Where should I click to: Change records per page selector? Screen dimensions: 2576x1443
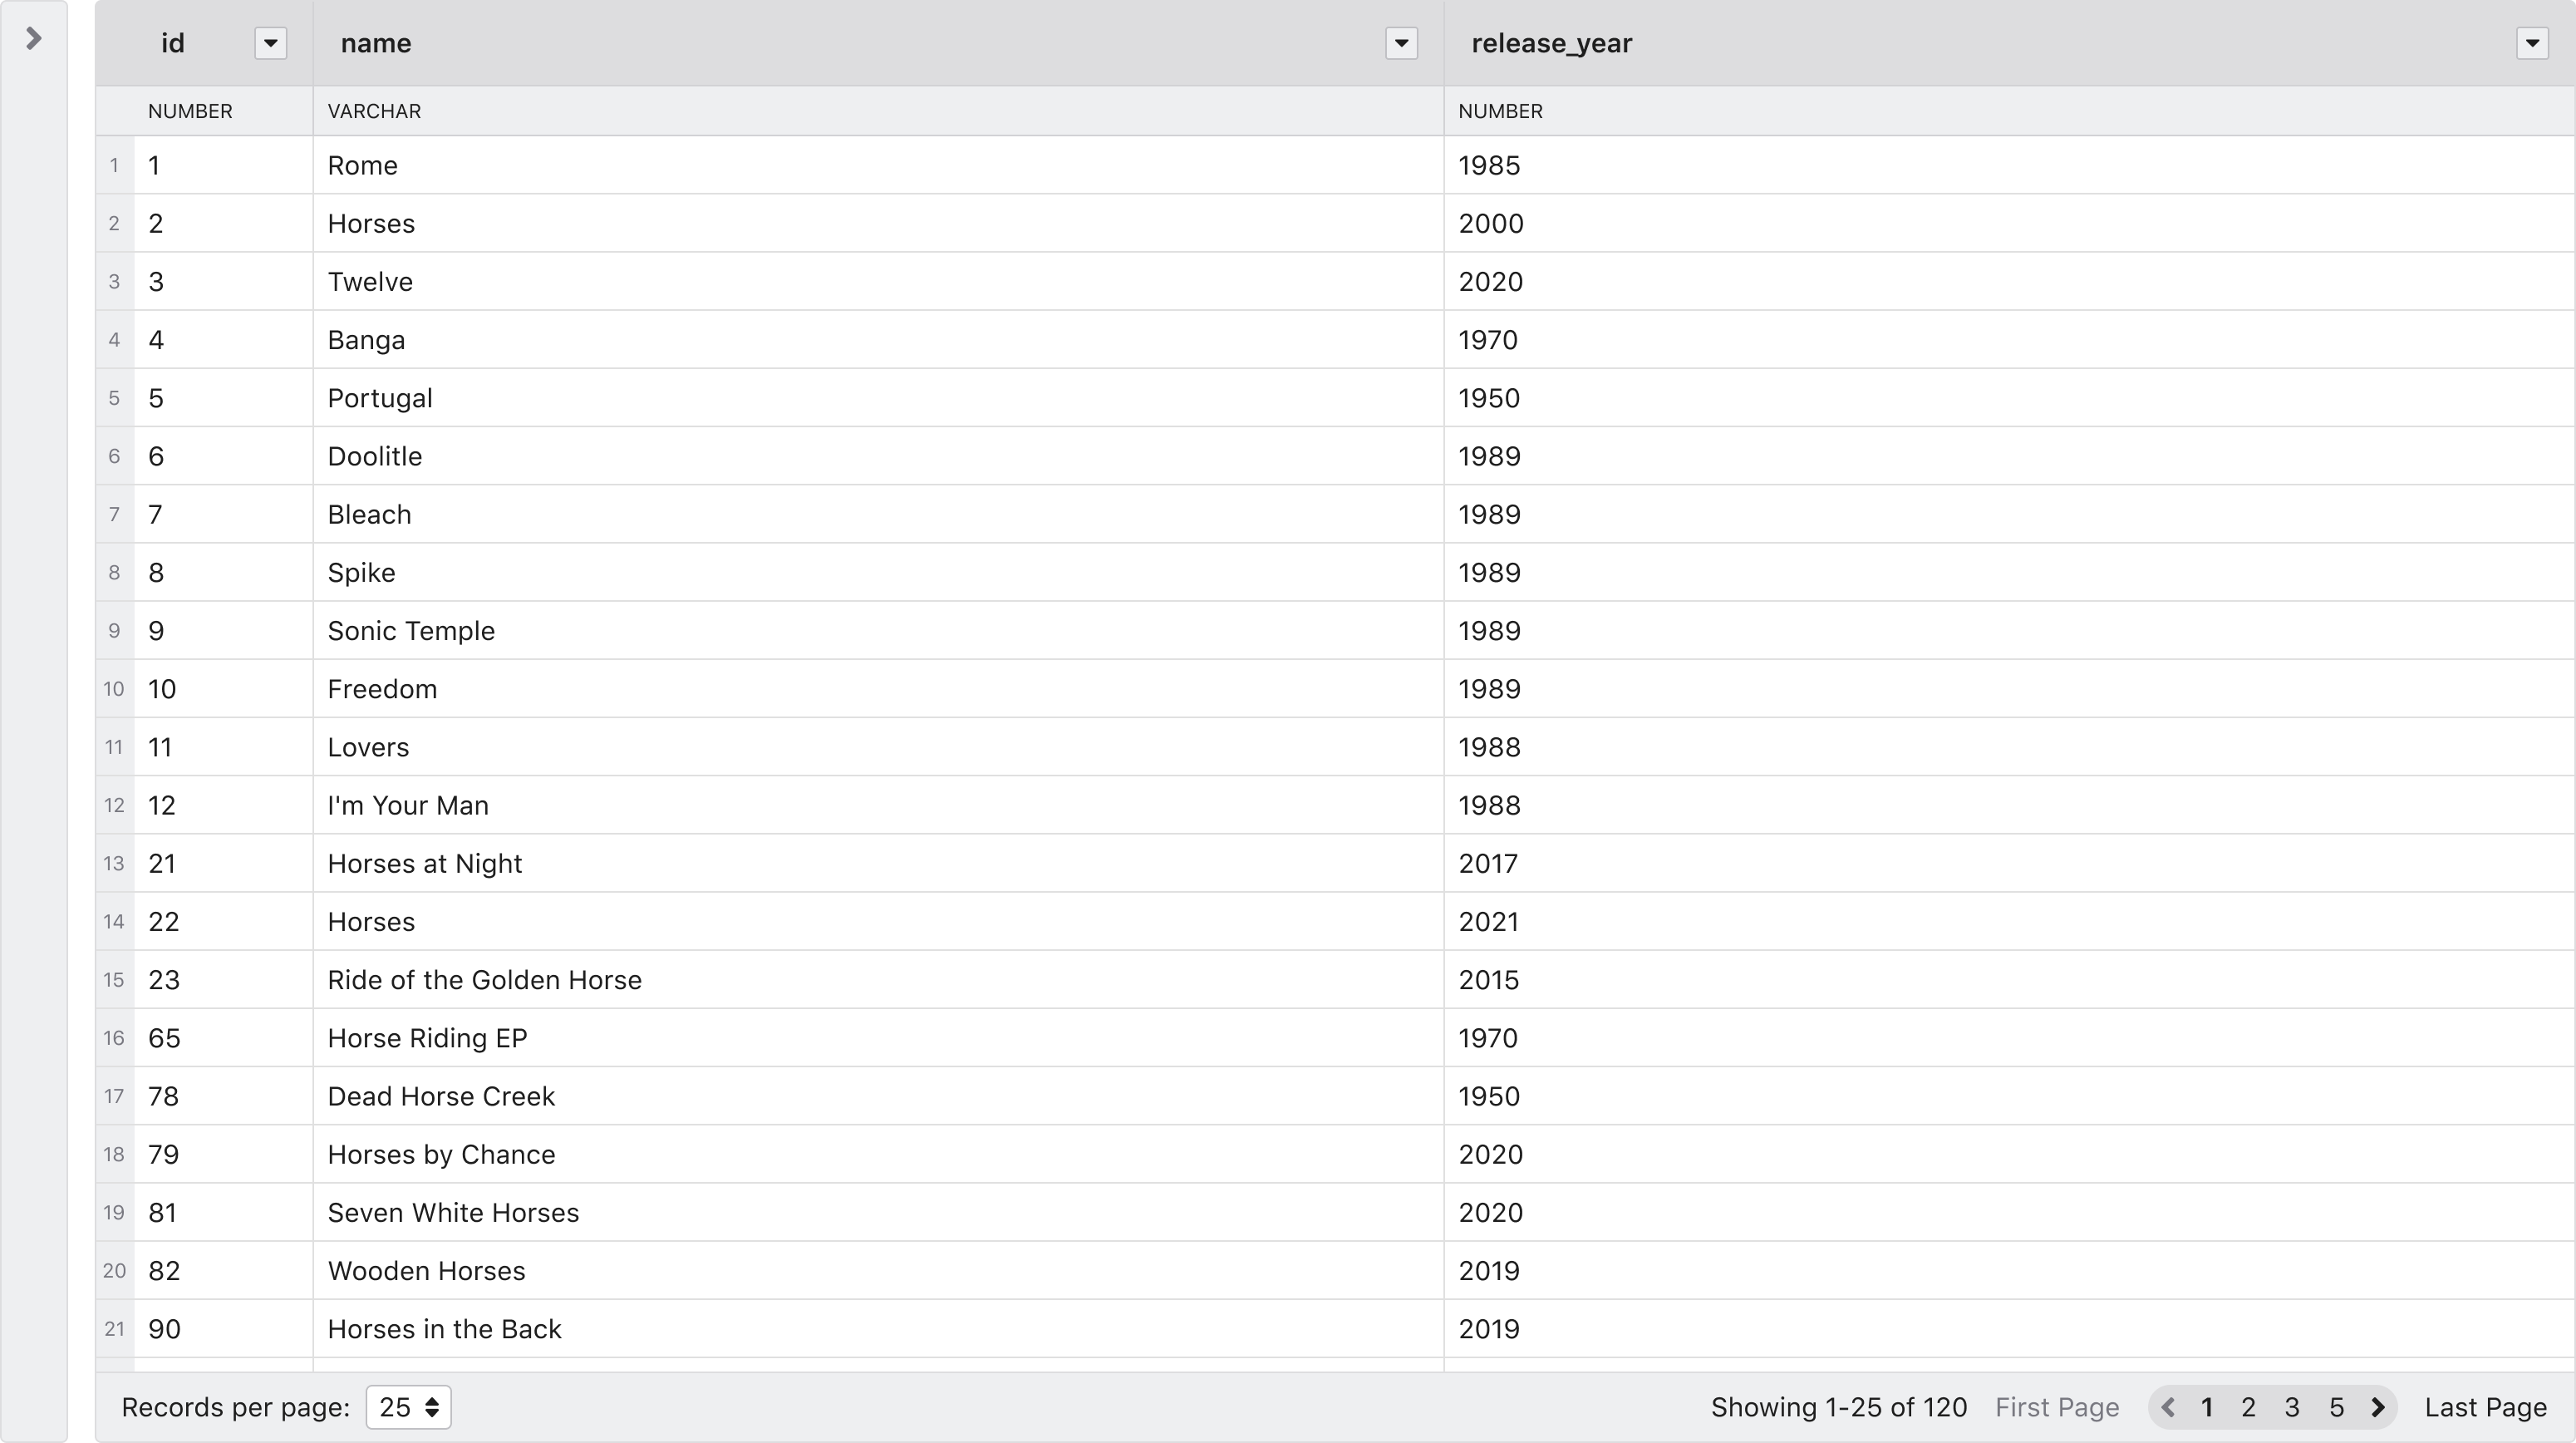pyautogui.click(x=408, y=1407)
